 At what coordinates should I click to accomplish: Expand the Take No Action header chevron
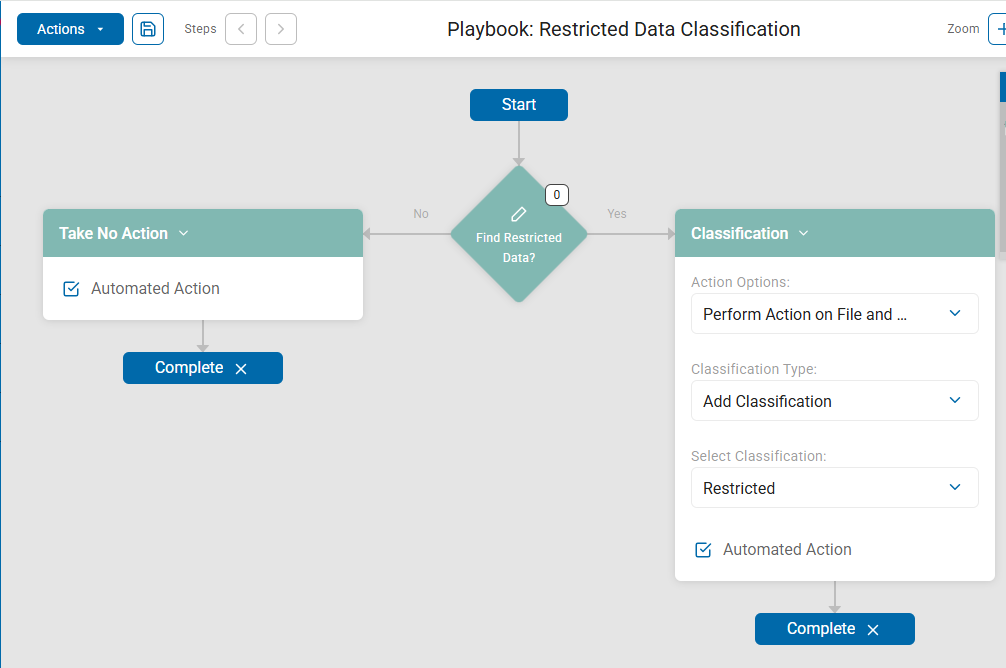[x=183, y=233]
